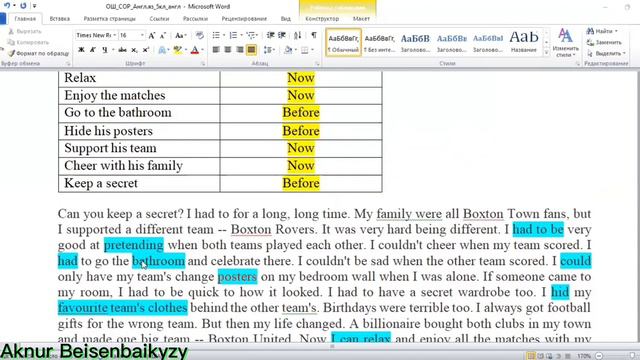Click the line spacing icon
Screen dimensions: 640x360
point(268,50)
